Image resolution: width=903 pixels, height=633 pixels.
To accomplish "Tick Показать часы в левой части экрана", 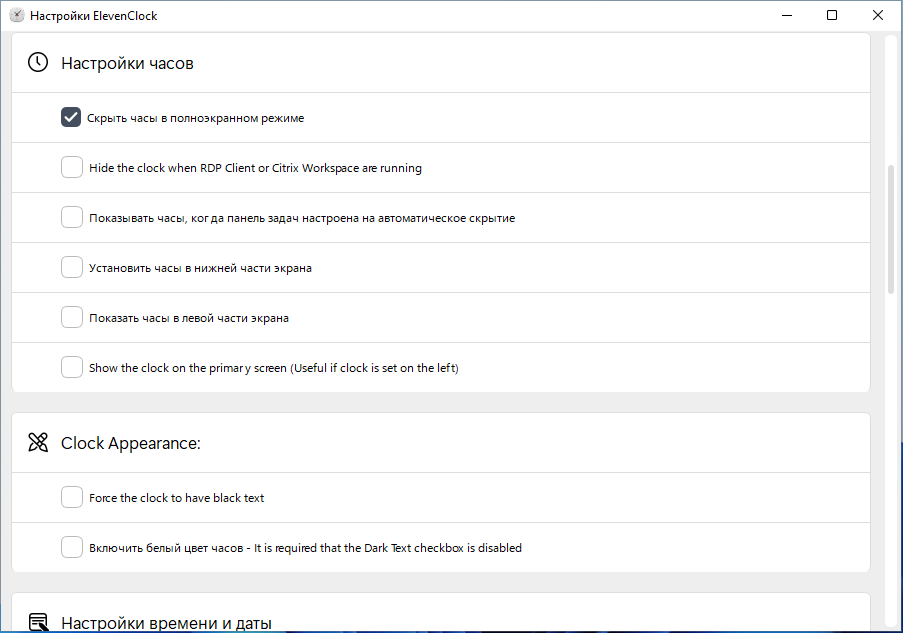I will tap(72, 317).
